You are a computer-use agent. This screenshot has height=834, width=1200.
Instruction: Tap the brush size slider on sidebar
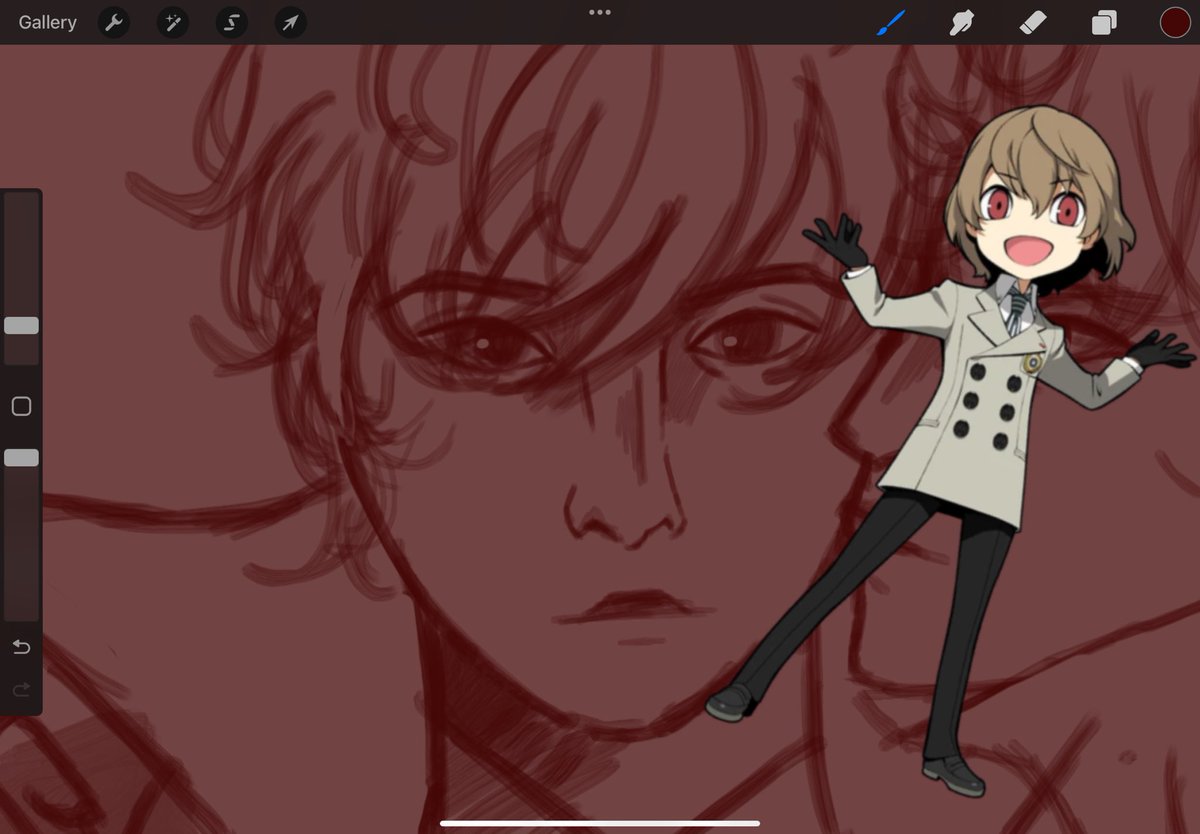tap(21, 325)
